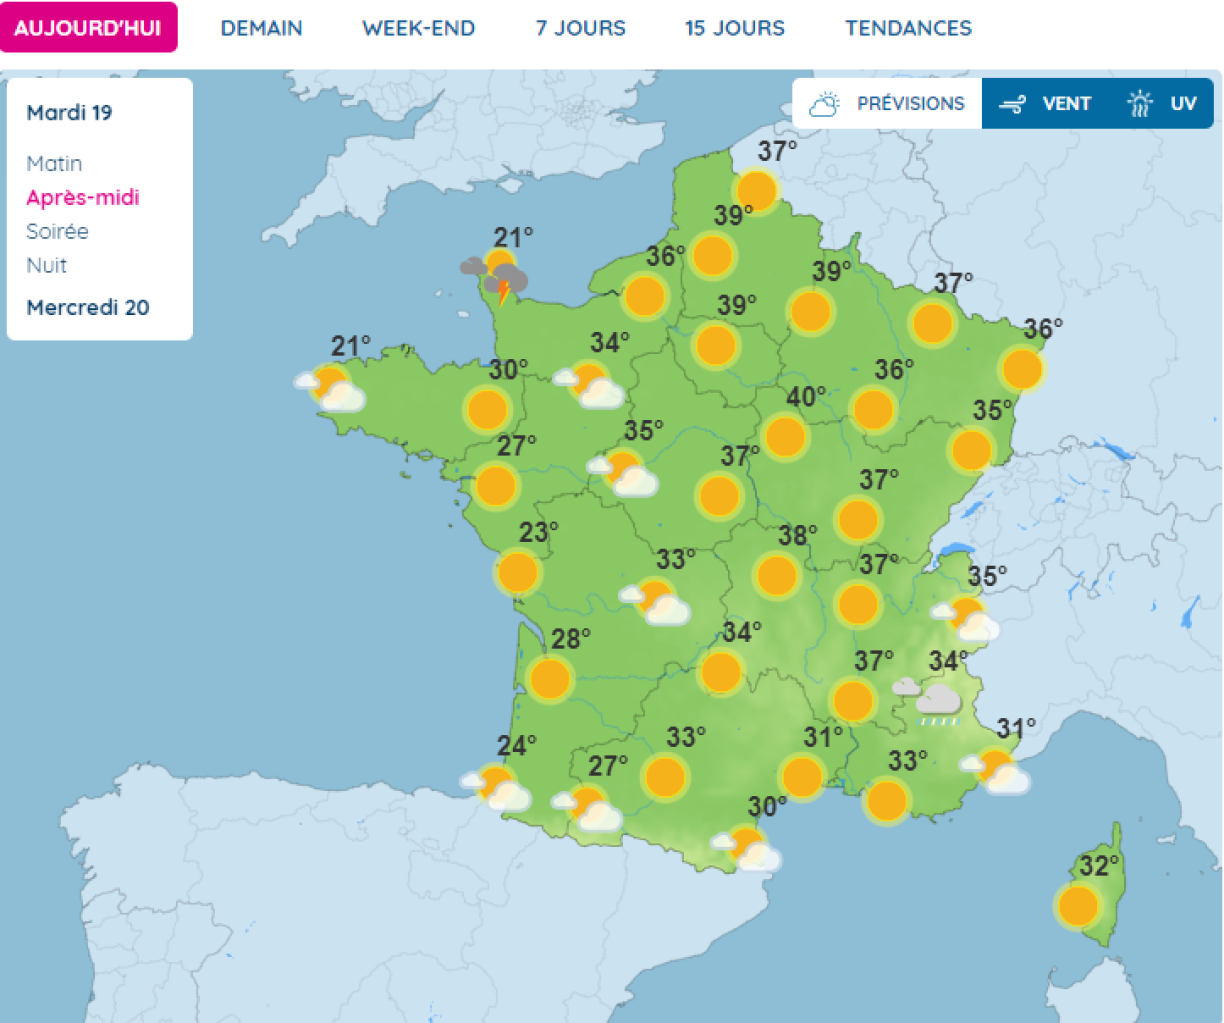Select the Week-end tab
This screenshot has height=1023, width=1224.
tap(418, 28)
